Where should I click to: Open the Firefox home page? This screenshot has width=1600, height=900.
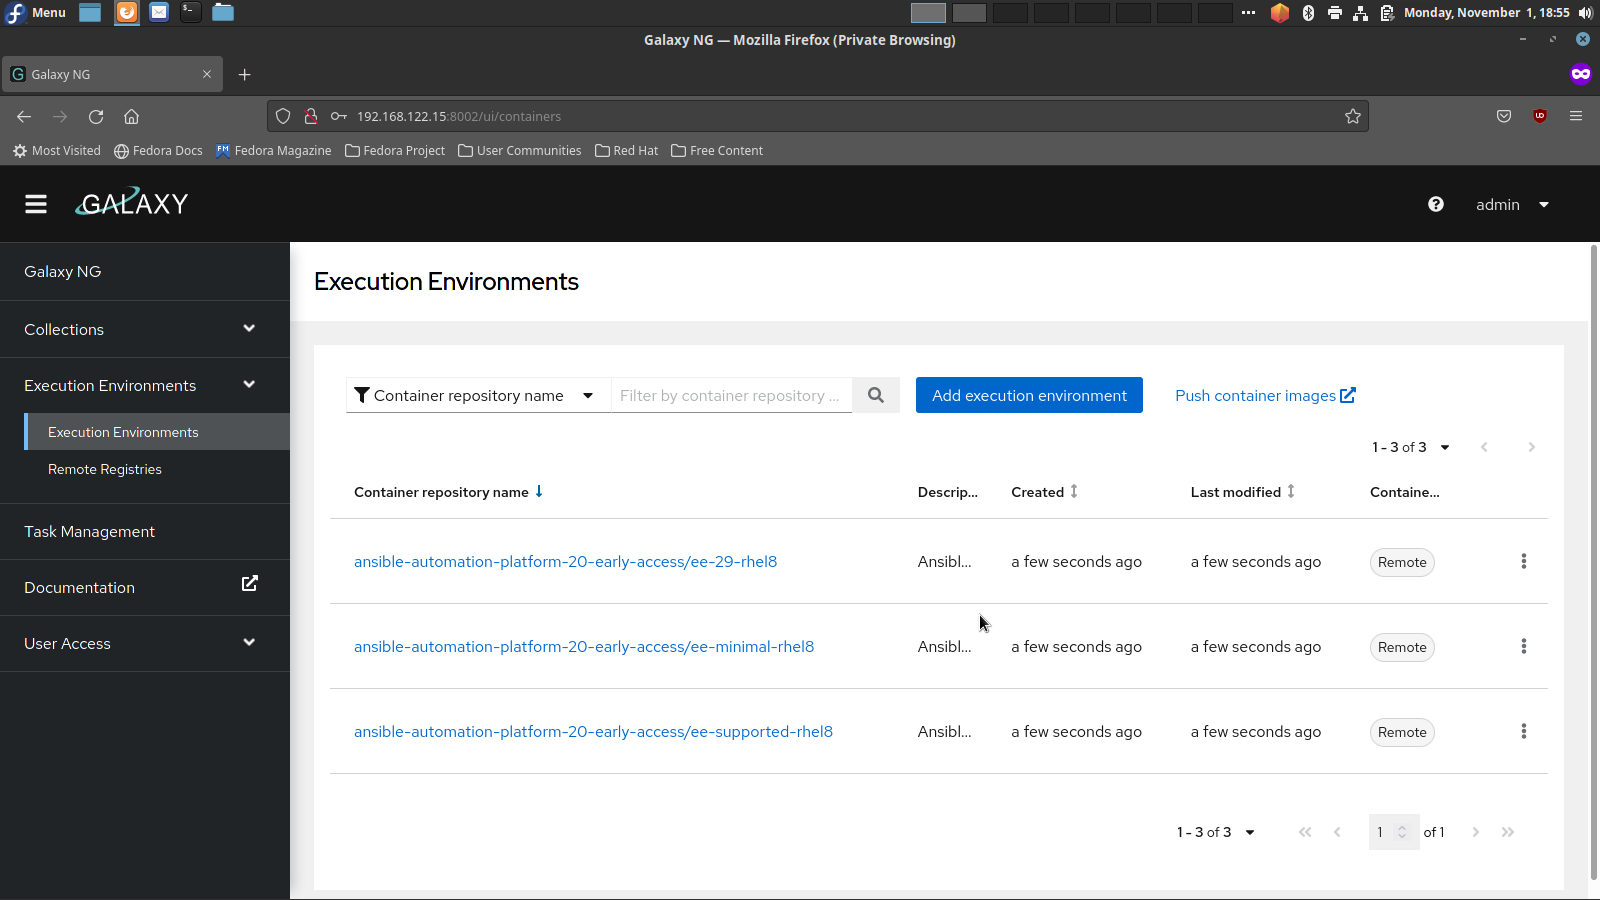click(x=131, y=116)
